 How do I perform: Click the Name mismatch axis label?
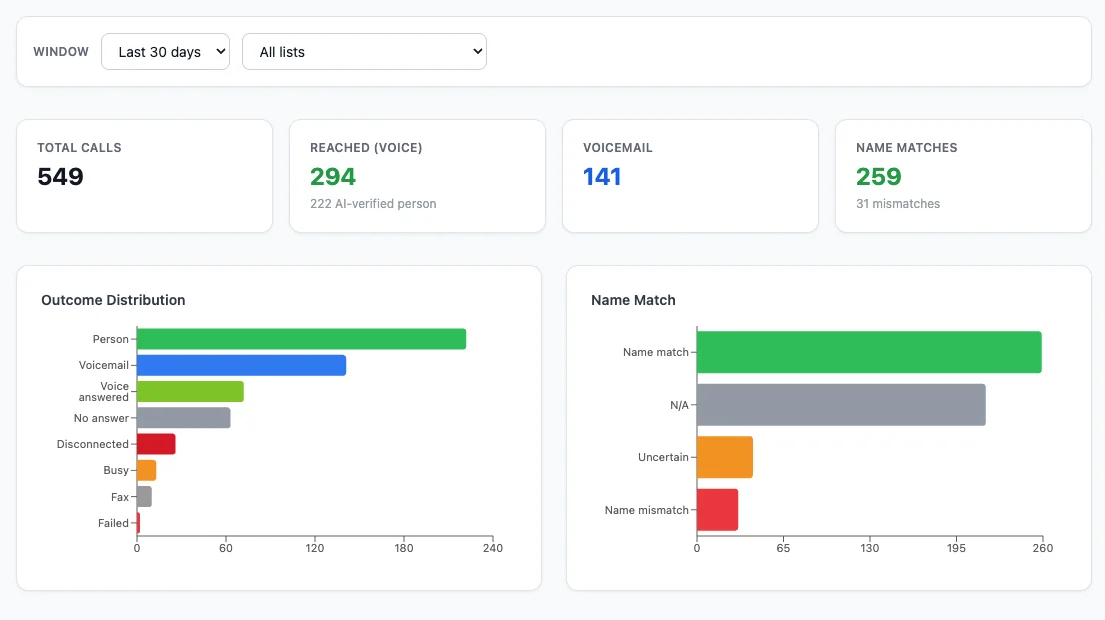click(646, 510)
